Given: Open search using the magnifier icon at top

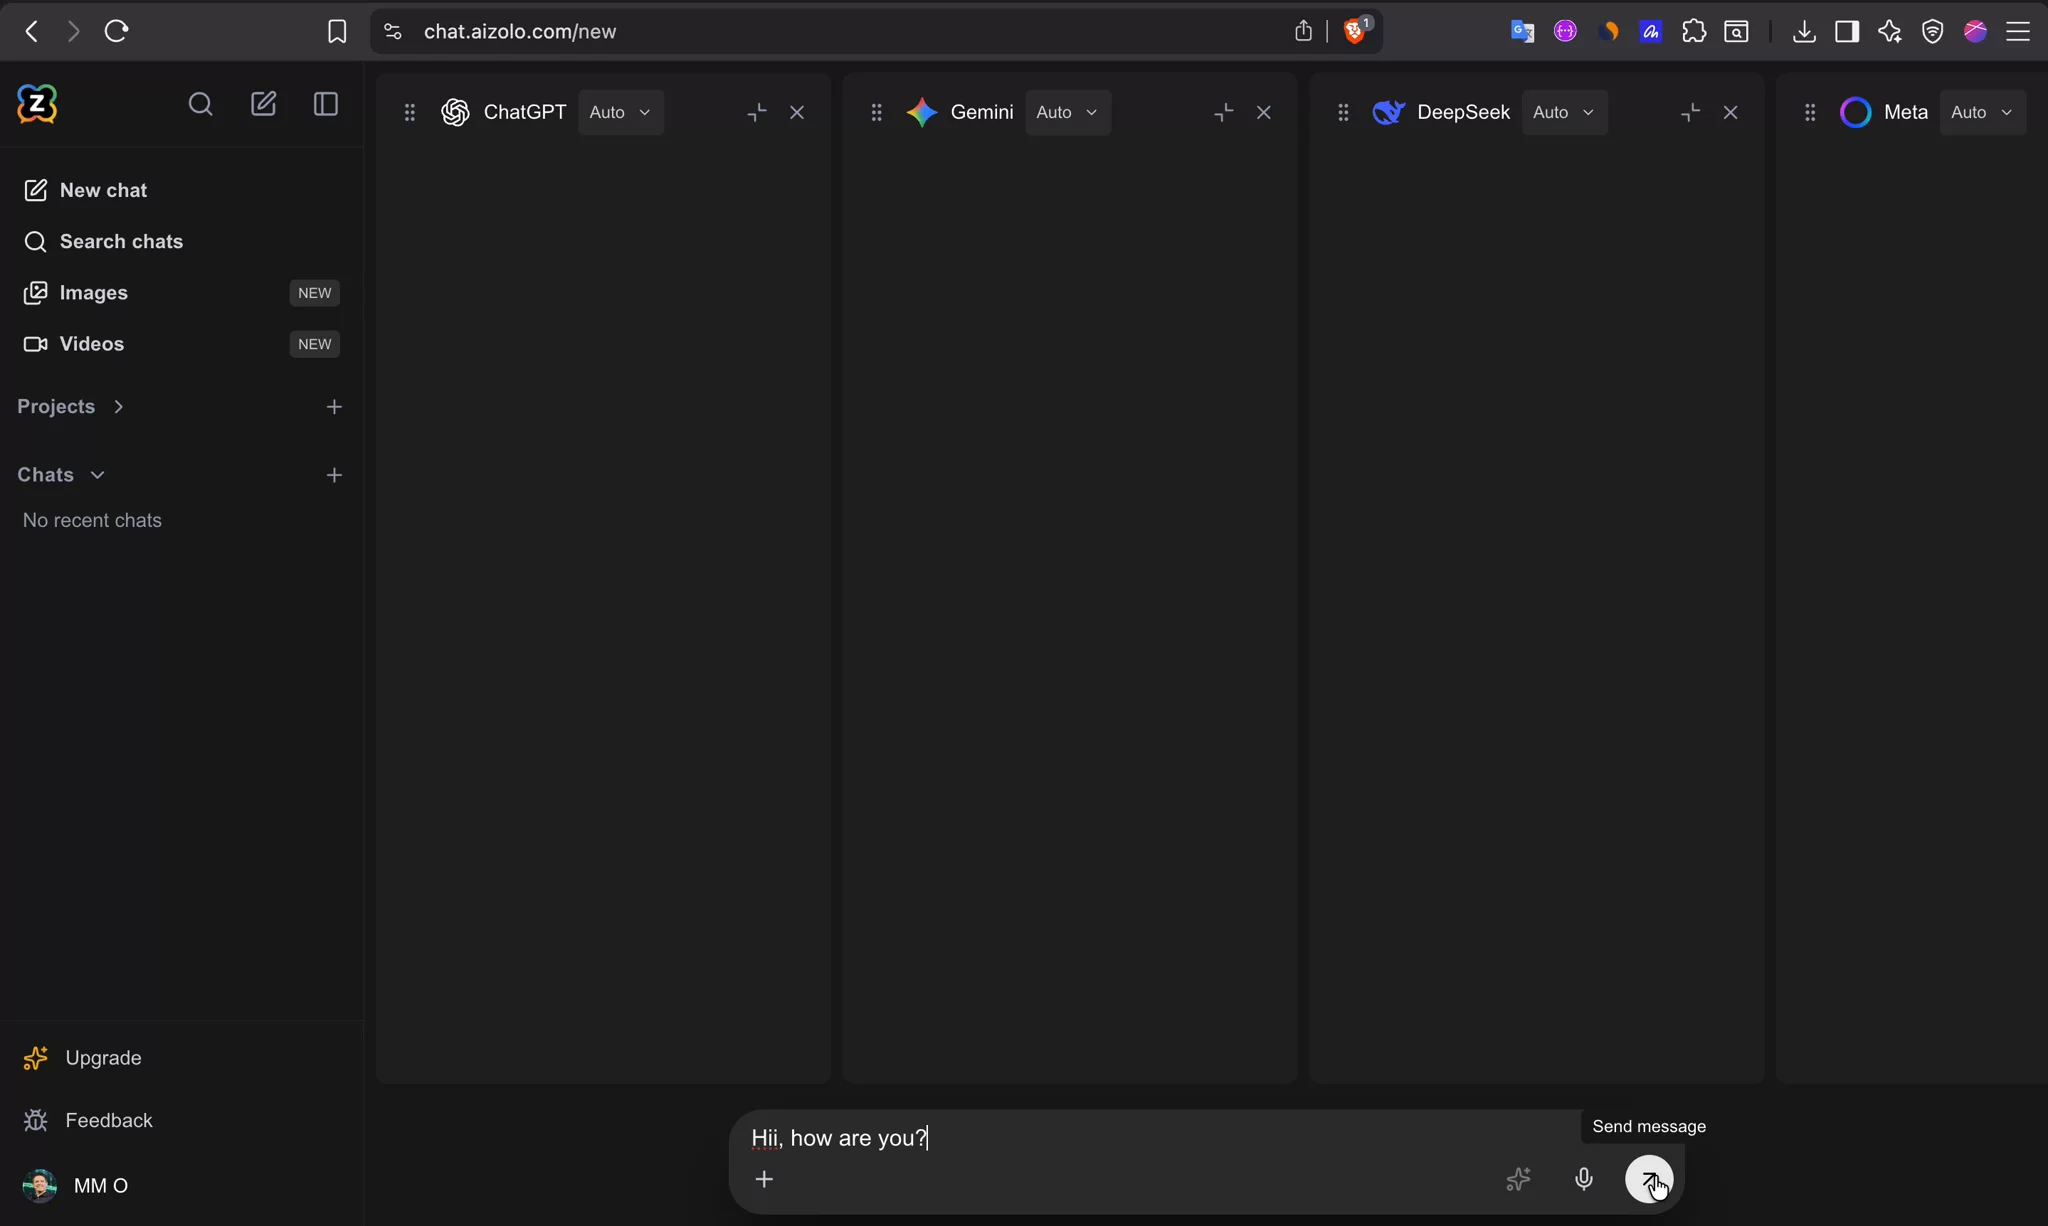Looking at the screenshot, I should pyautogui.click(x=201, y=104).
